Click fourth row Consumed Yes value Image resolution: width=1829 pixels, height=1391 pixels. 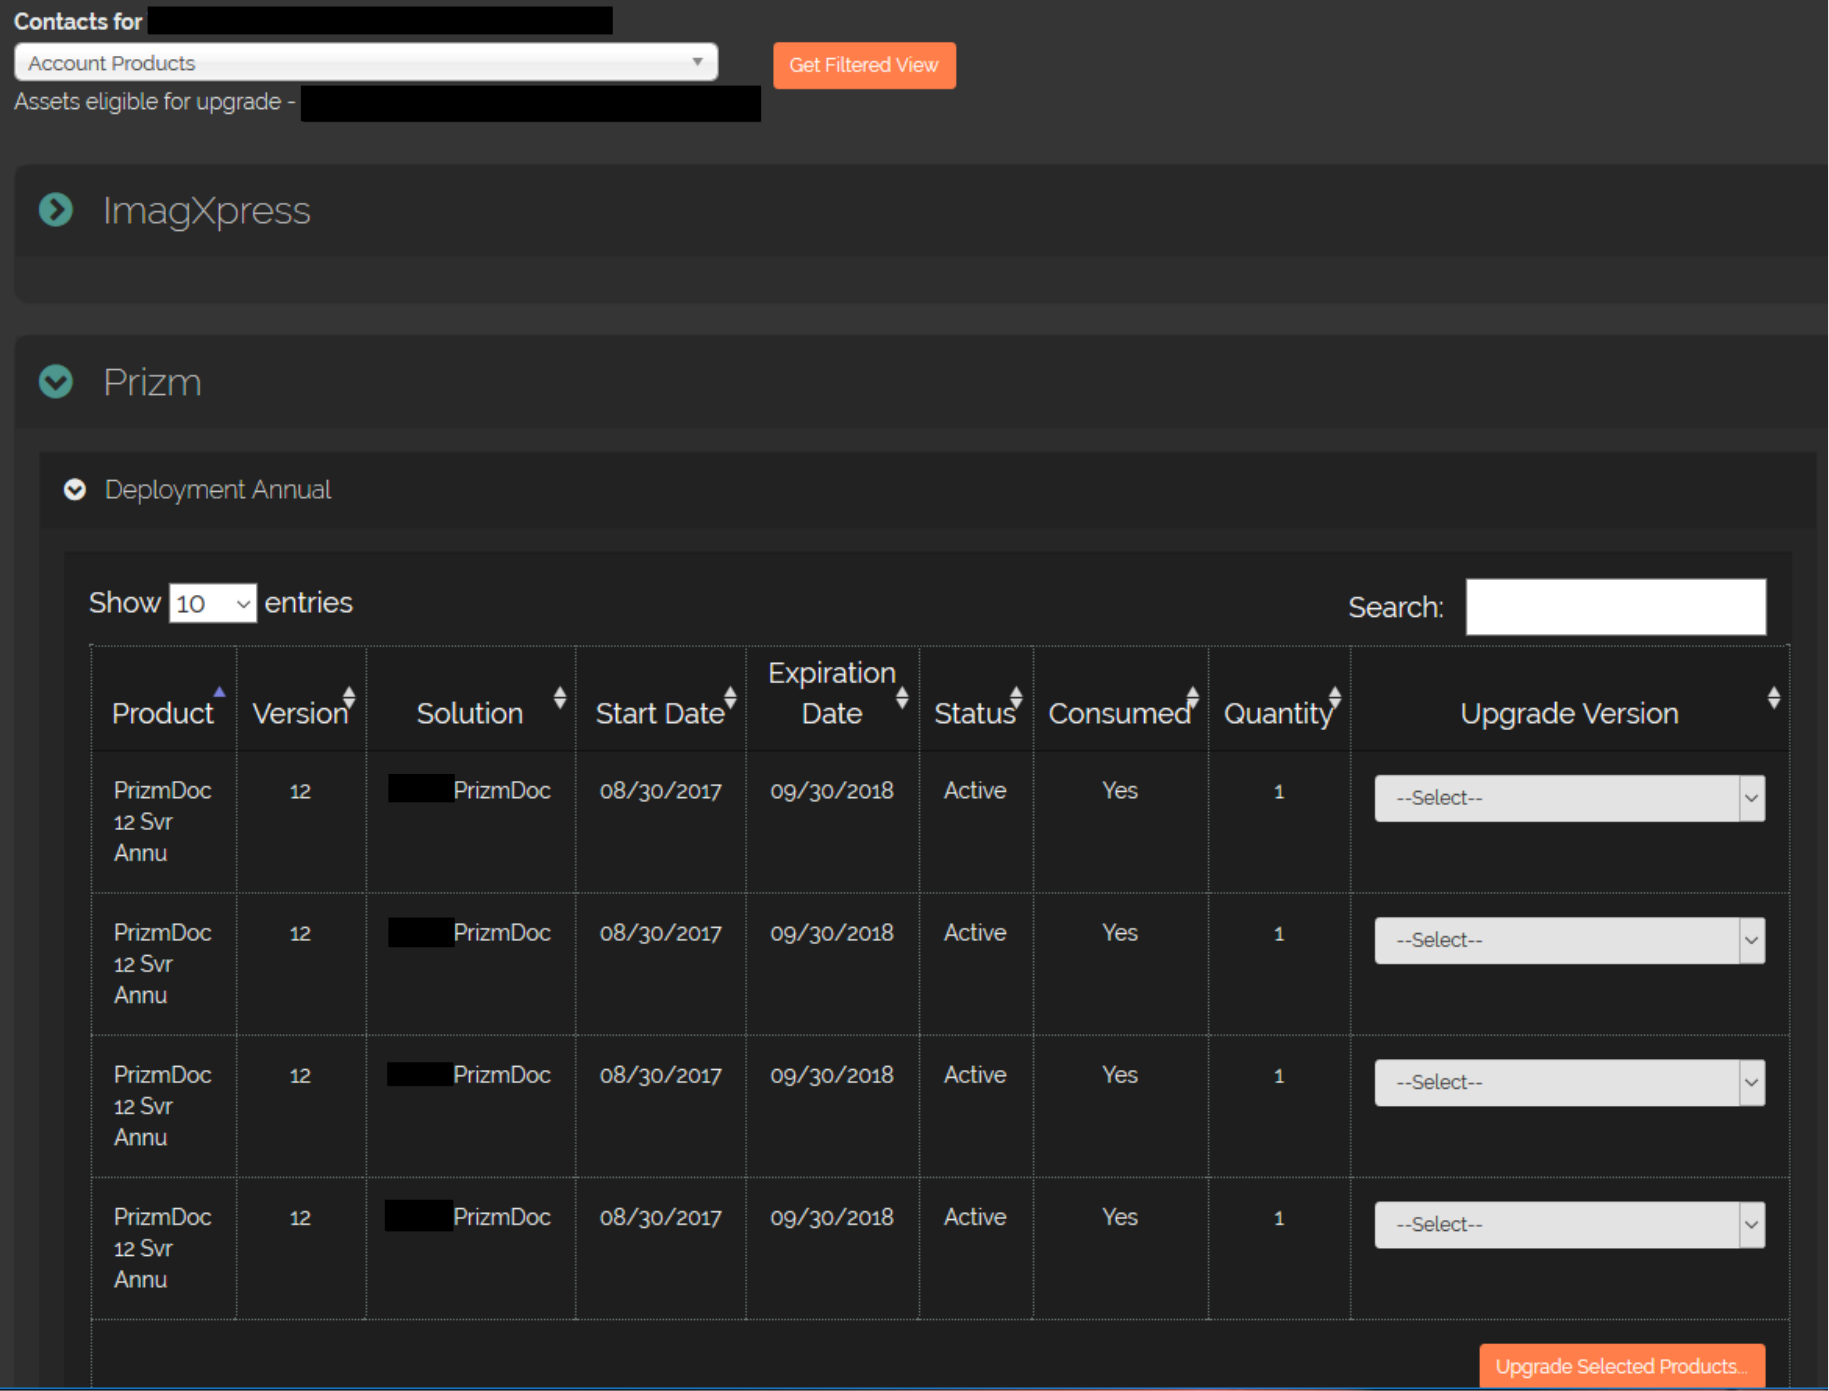(x=1120, y=1216)
